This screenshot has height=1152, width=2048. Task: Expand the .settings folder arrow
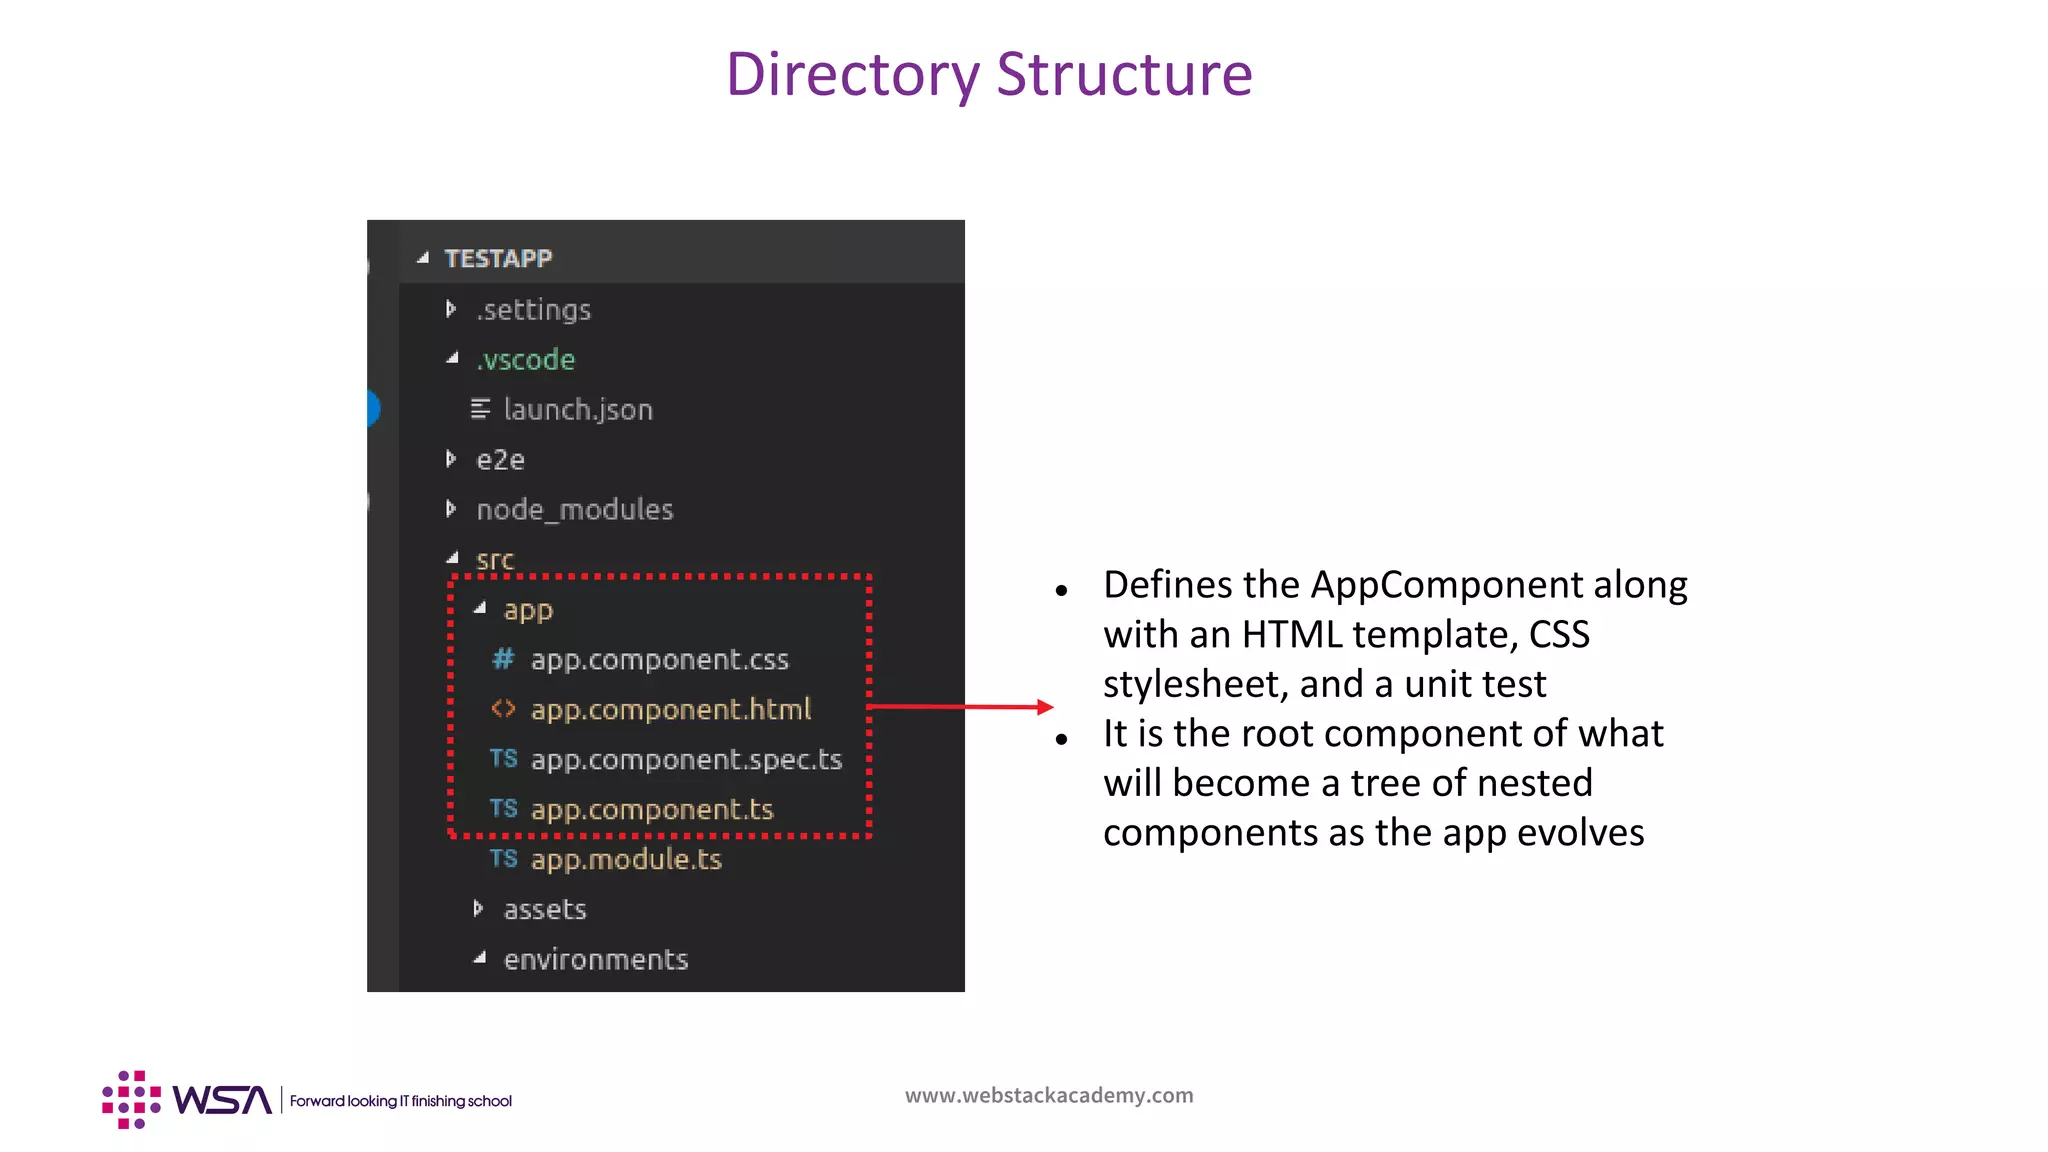(x=451, y=309)
